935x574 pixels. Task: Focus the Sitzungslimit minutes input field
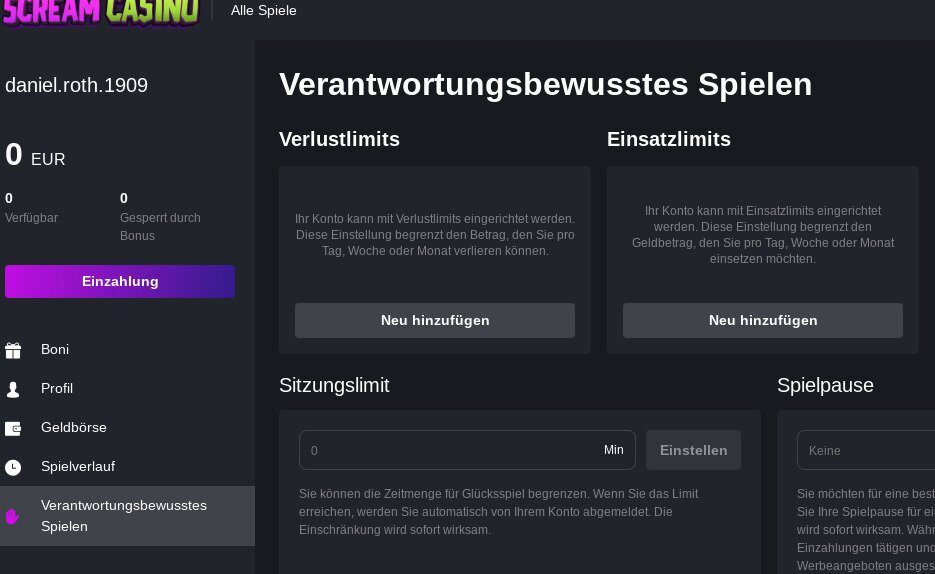tap(467, 450)
